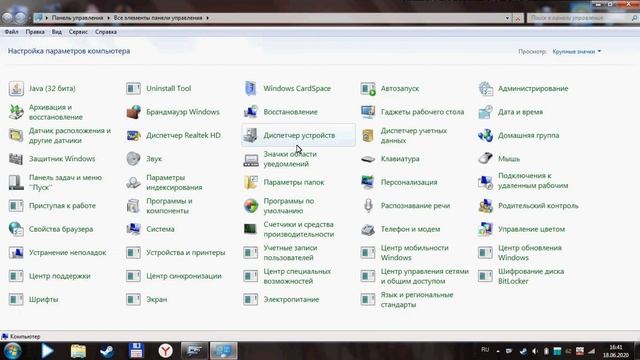Open the Управление цветом icon
The image size is (640, 360).
tap(485, 229)
